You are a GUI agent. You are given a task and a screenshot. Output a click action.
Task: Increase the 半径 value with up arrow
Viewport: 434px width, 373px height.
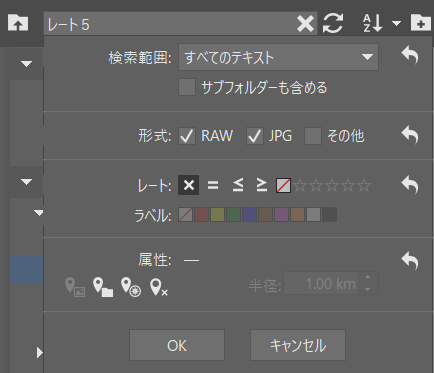(x=368, y=277)
